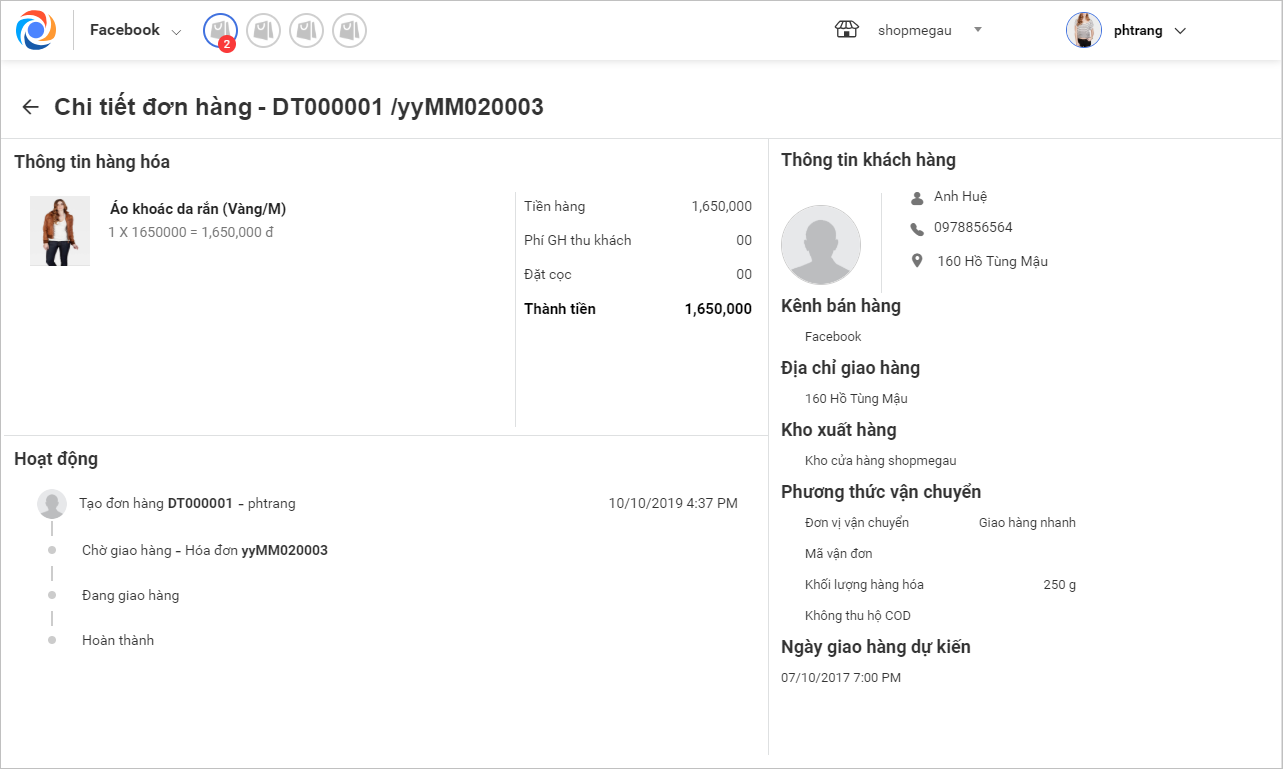Click the location pin icon by address
The height and width of the screenshot is (769, 1283).
(x=917, y=261)
